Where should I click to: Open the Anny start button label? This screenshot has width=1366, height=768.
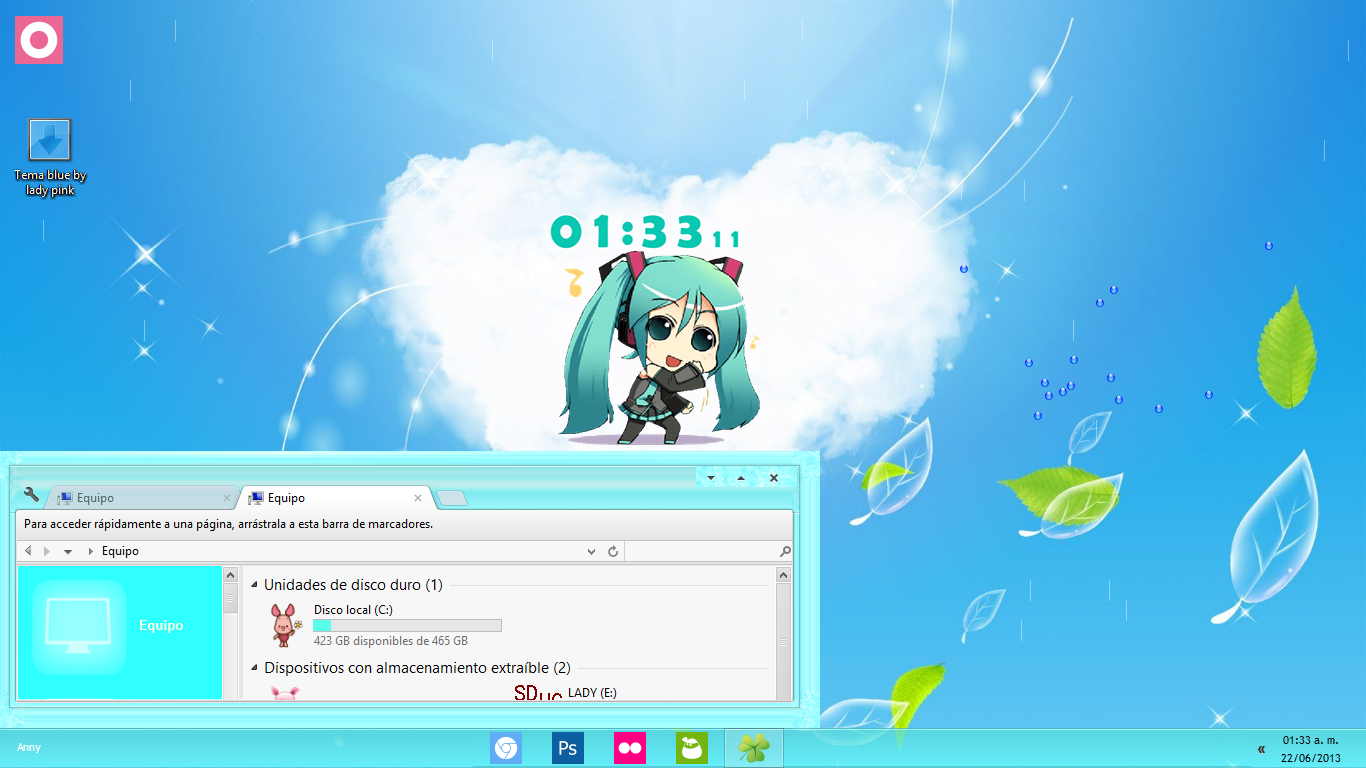click(x=29, y=747)
